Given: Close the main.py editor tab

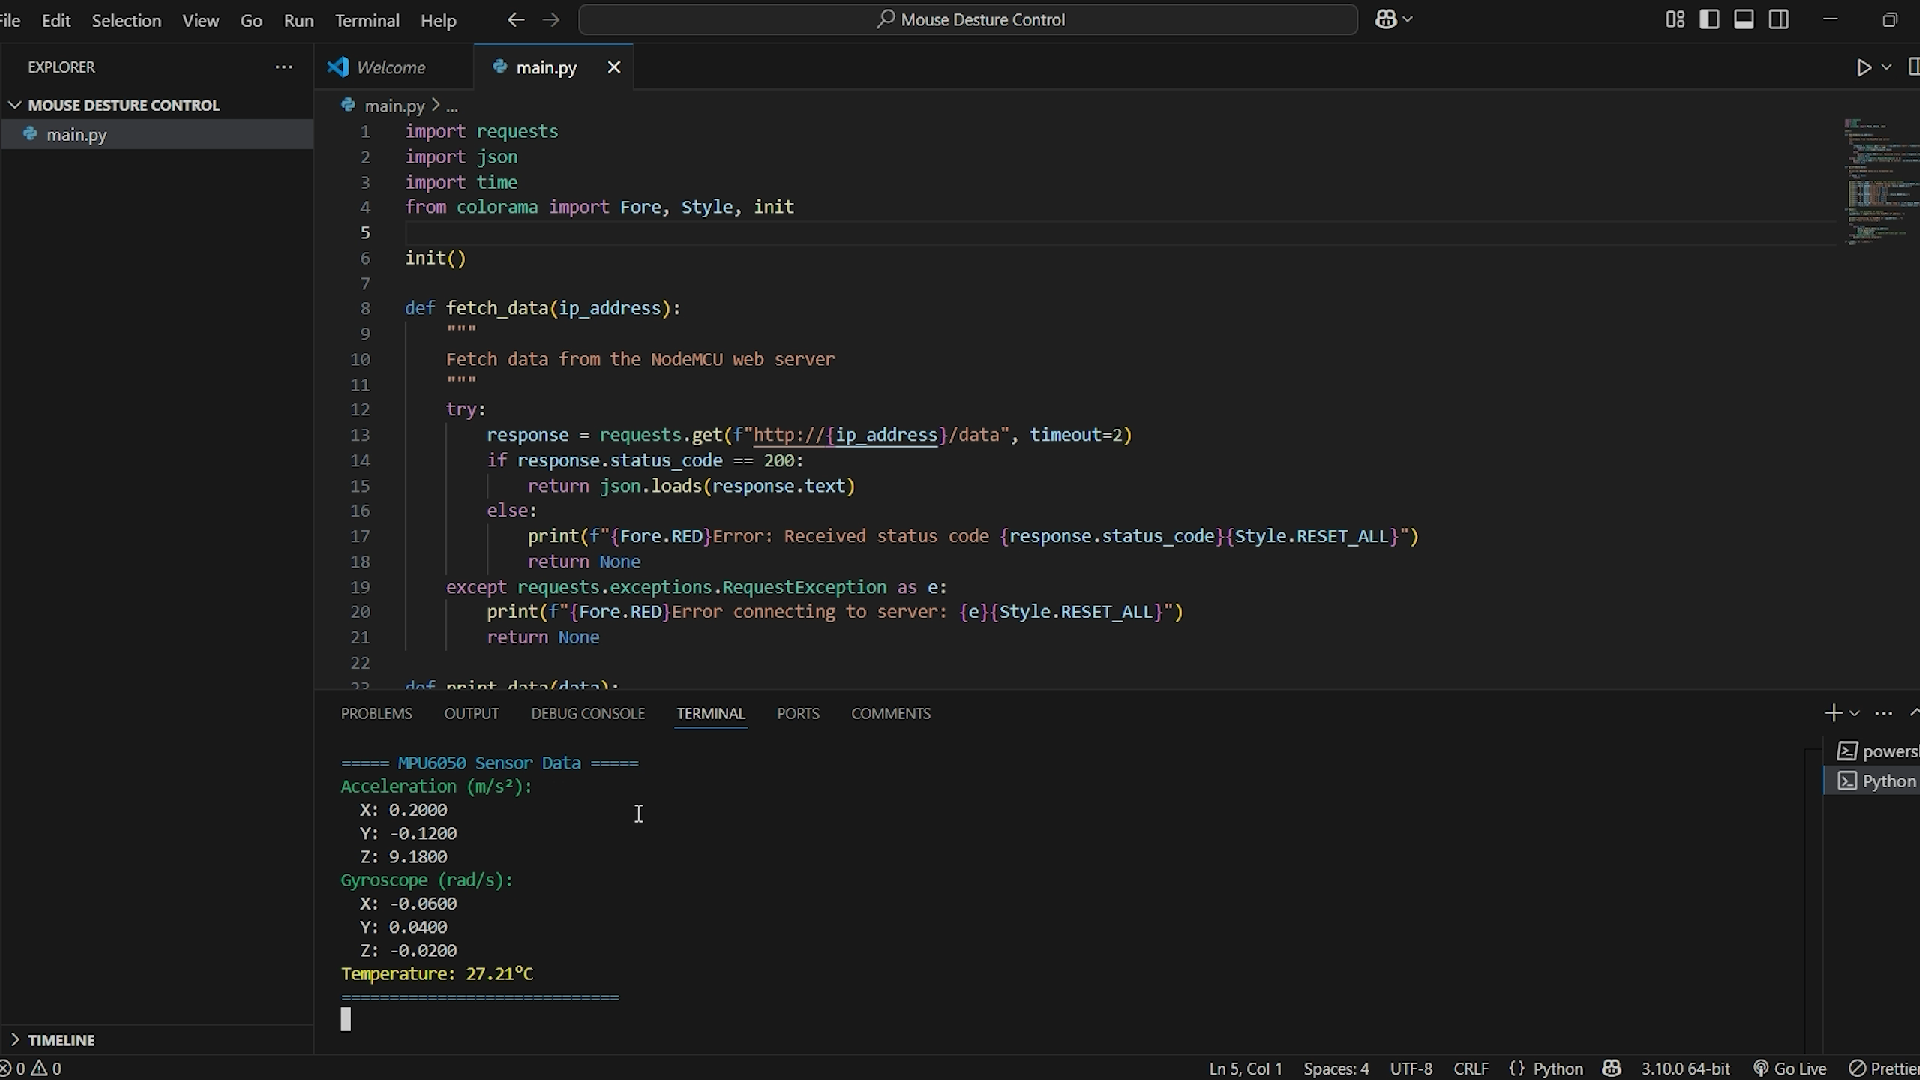Looking at the screenshot, I should 614,67.
